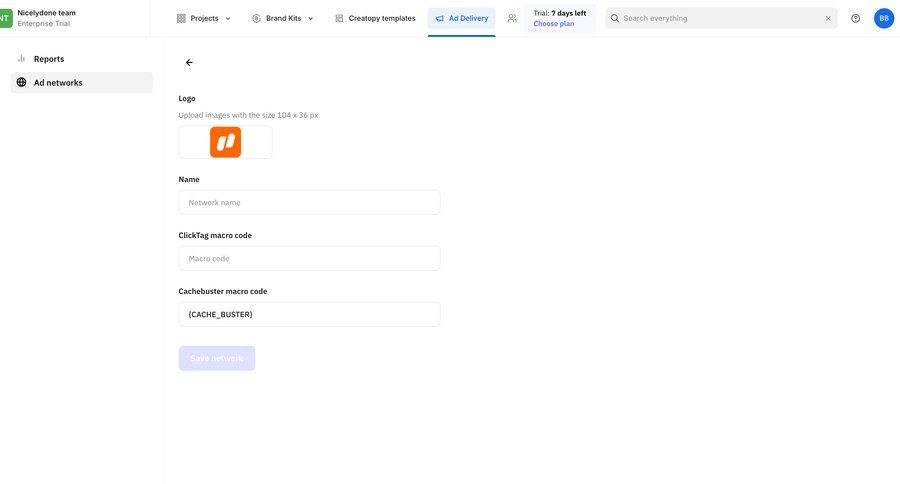The width and height of the screenshot is (900, 484).
Task: Click the Brand Kits icon
Action: click(x=256, y=18)
